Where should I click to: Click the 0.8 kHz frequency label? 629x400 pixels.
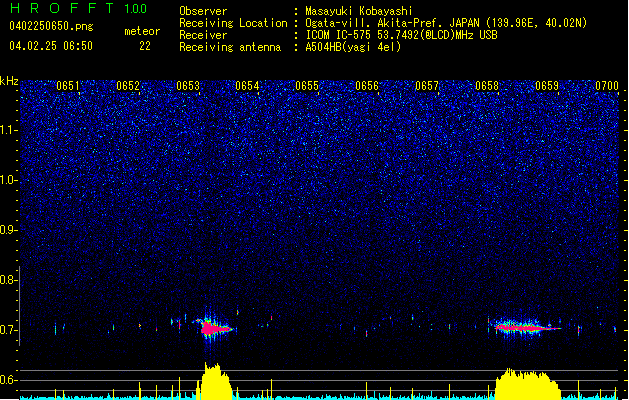[9, 280]
